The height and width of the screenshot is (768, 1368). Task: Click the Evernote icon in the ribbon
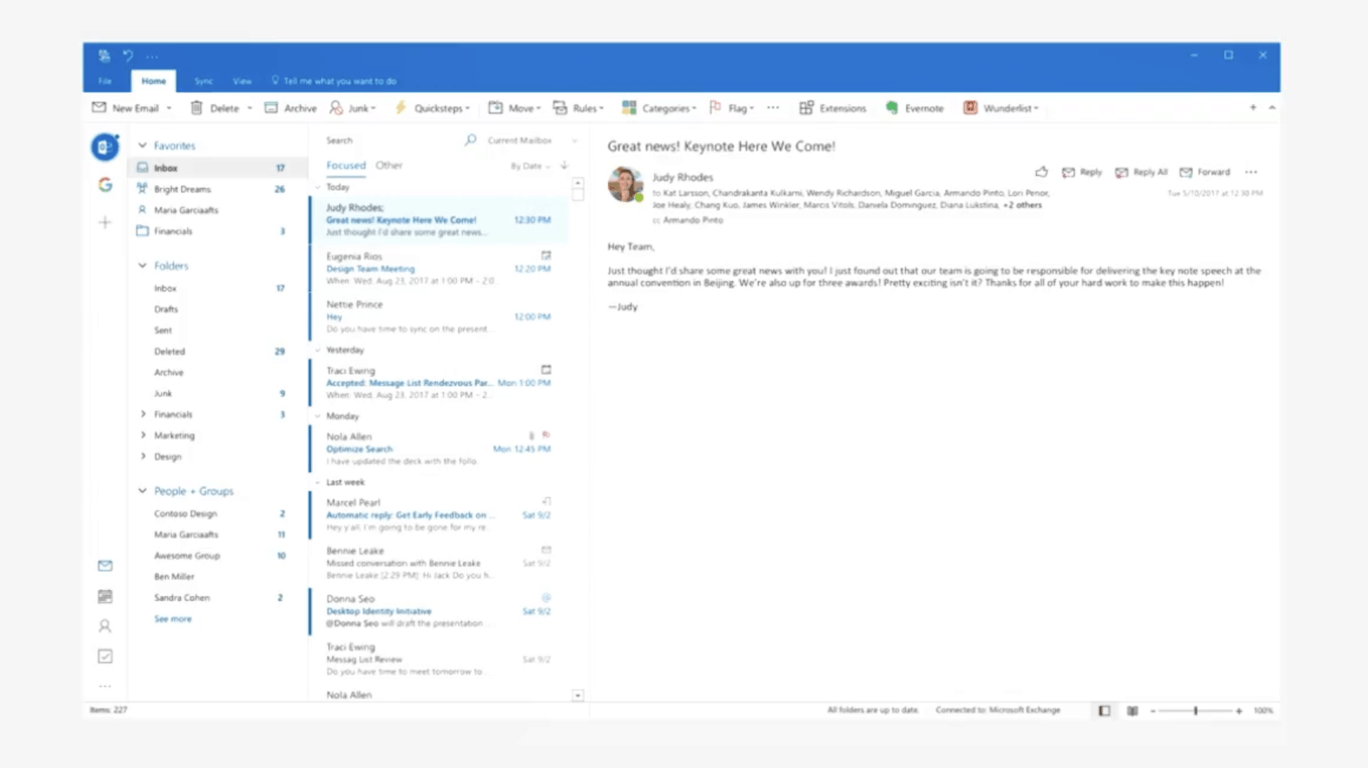click(x=892, y=108)
